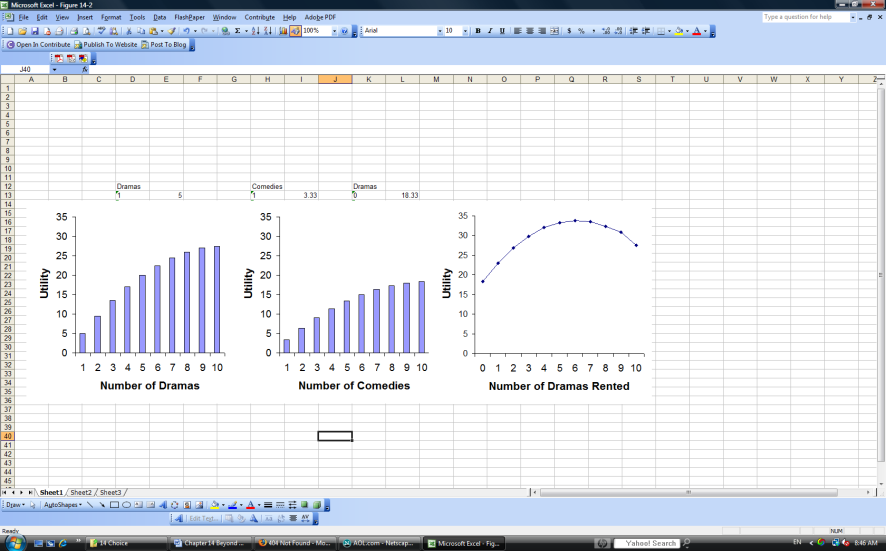This screenshot has width=886, height=551.
Task: Toggle Align Right
Action: pyautogui.click(x=542, y=31)
